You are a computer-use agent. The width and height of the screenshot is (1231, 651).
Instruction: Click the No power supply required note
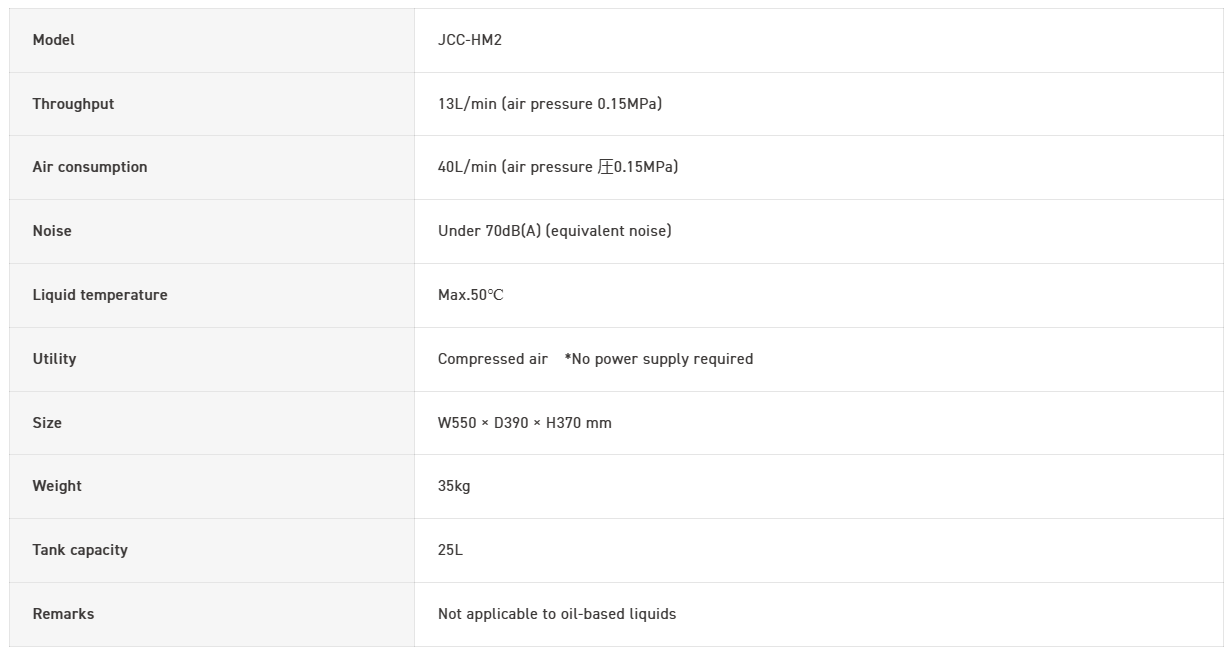pos(659,359)
